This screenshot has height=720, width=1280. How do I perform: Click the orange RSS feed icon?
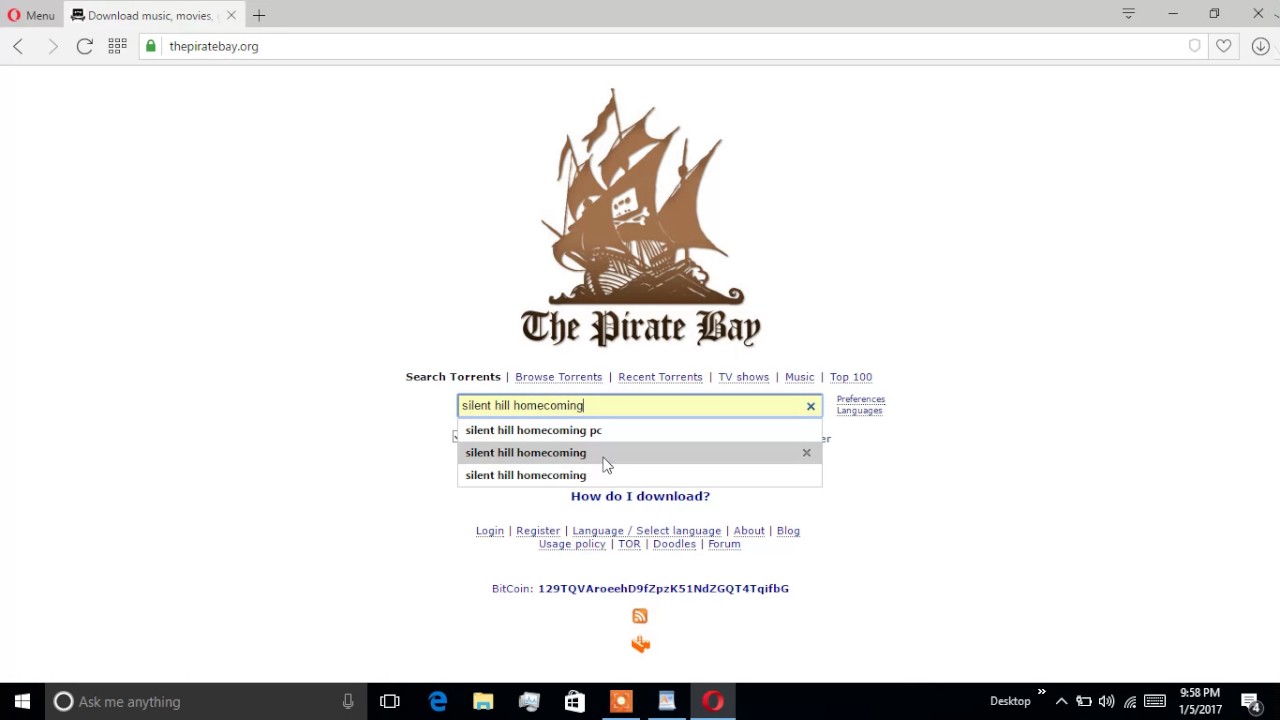click(x=640, y=616)
